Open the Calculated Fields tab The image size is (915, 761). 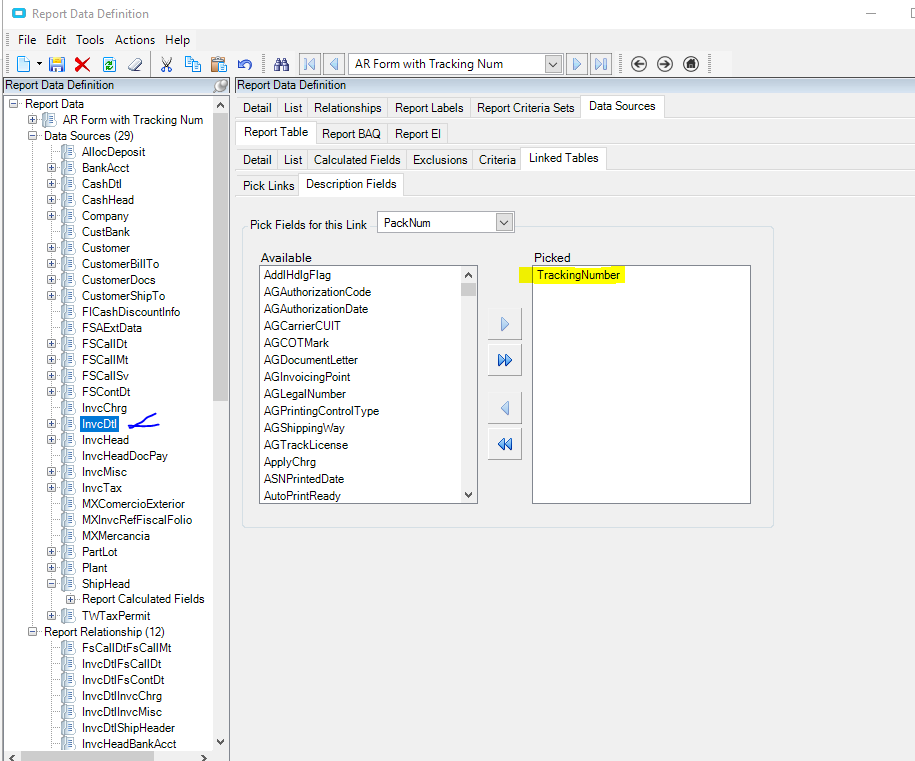[357, 160]
